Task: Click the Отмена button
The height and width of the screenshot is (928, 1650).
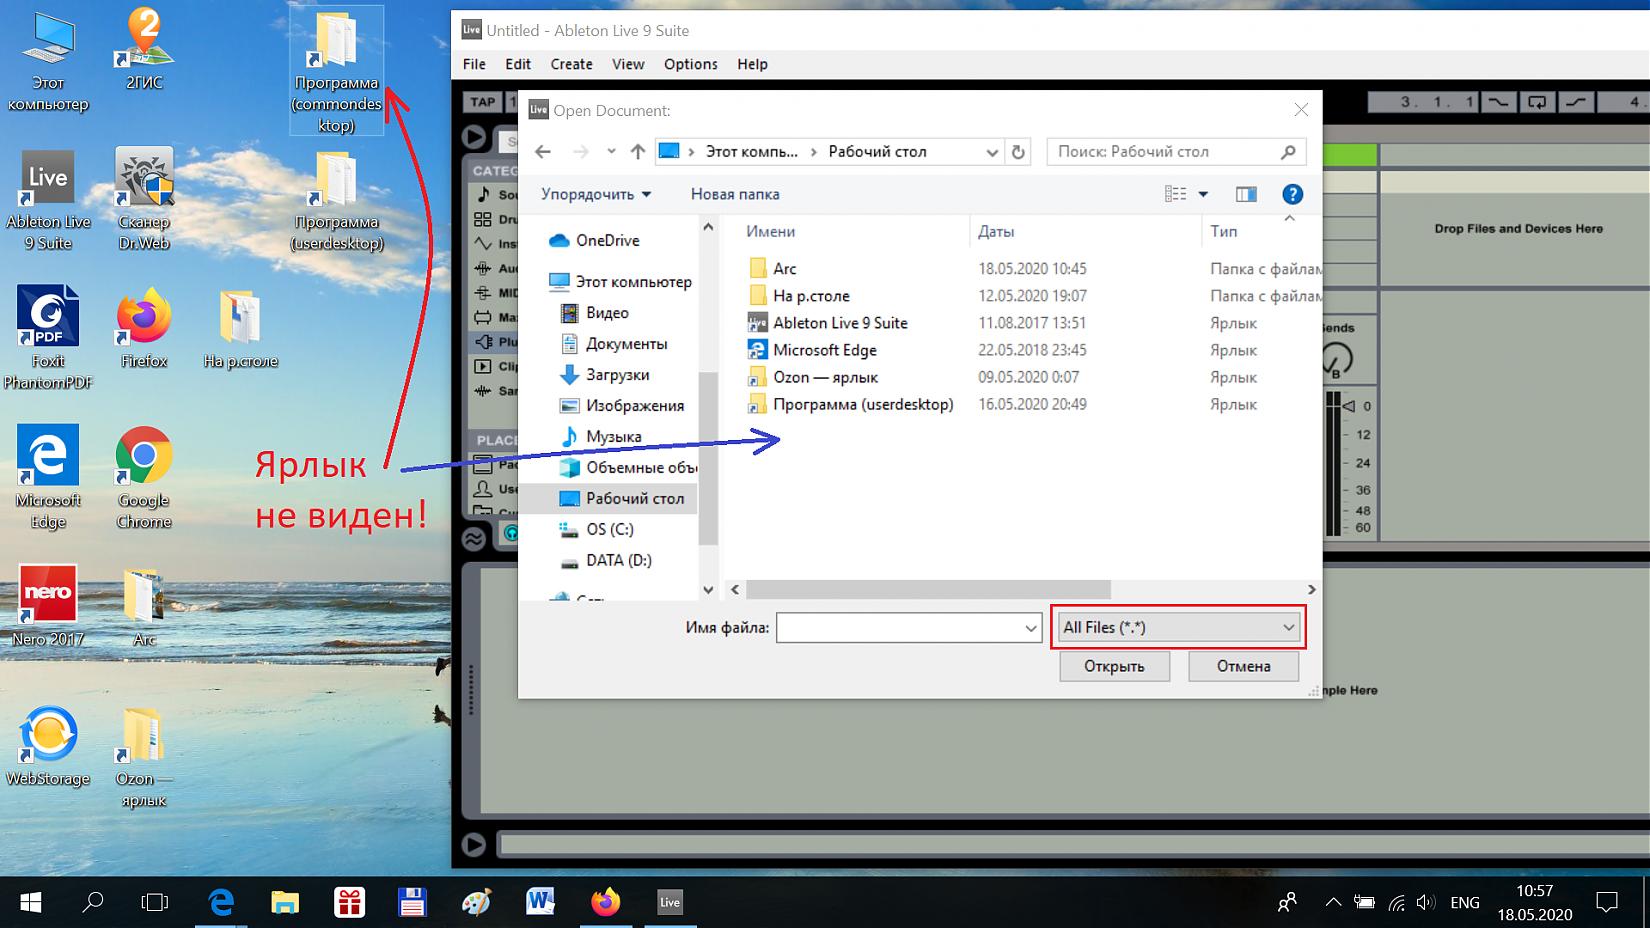Action: click(1243, 666)
